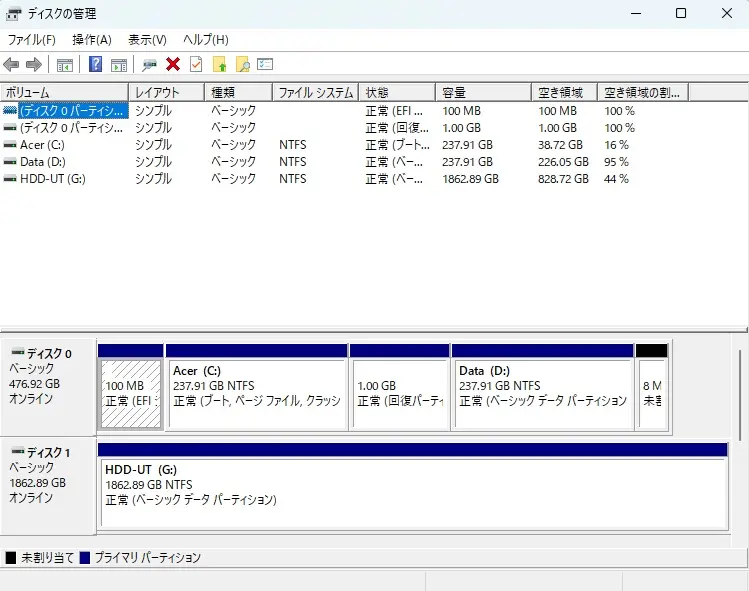
Task: Select the HDD-UT (G:) partition block
Action: (413, 486)
